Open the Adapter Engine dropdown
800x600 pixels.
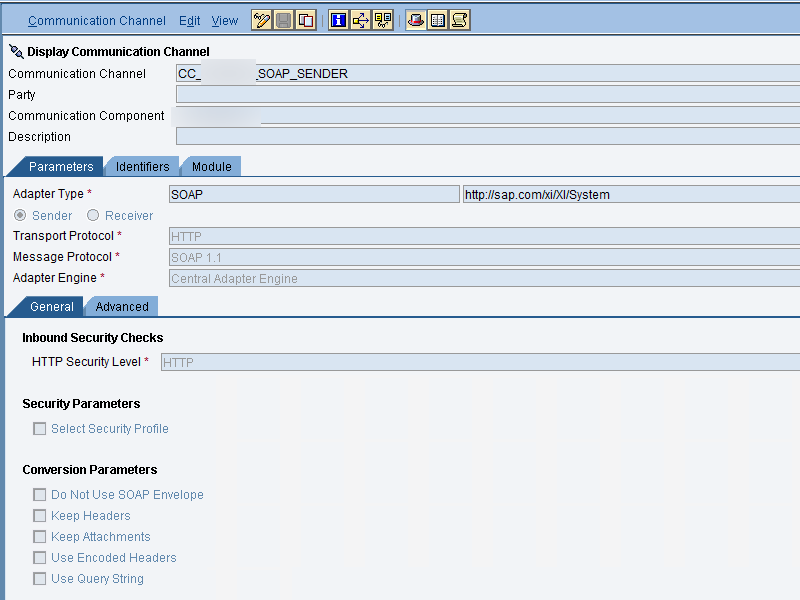coord(484,278)
